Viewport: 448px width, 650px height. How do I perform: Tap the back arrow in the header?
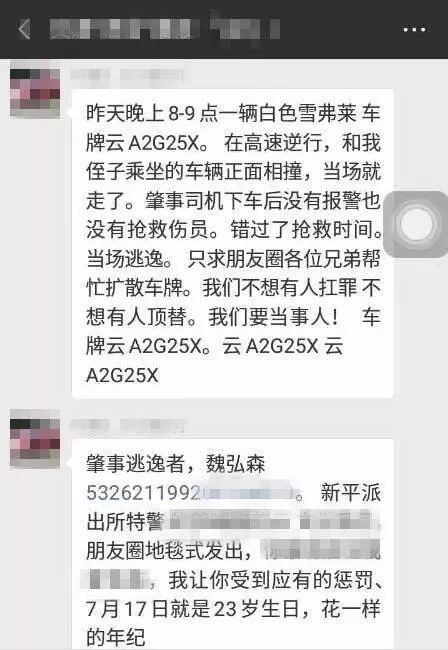(x=24, y=29)
